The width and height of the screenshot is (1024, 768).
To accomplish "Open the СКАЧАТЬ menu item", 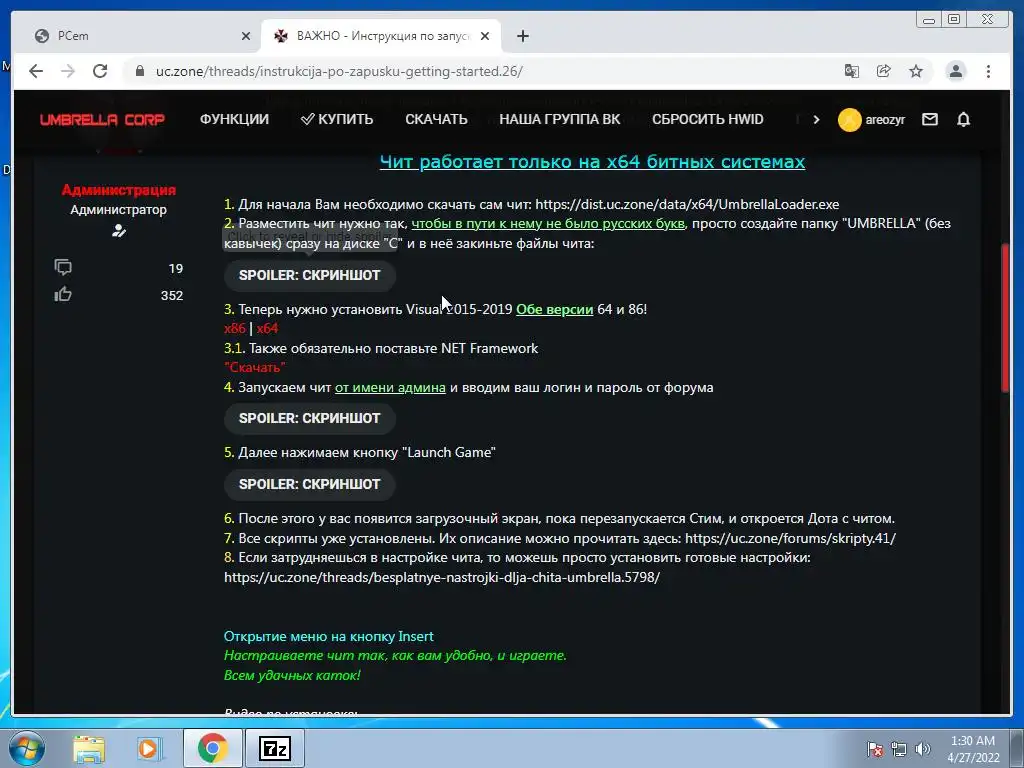I will [436, 120].
